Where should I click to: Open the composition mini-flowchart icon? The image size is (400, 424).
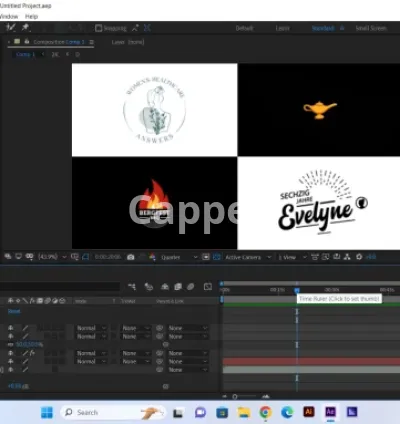tap(132, 286)
